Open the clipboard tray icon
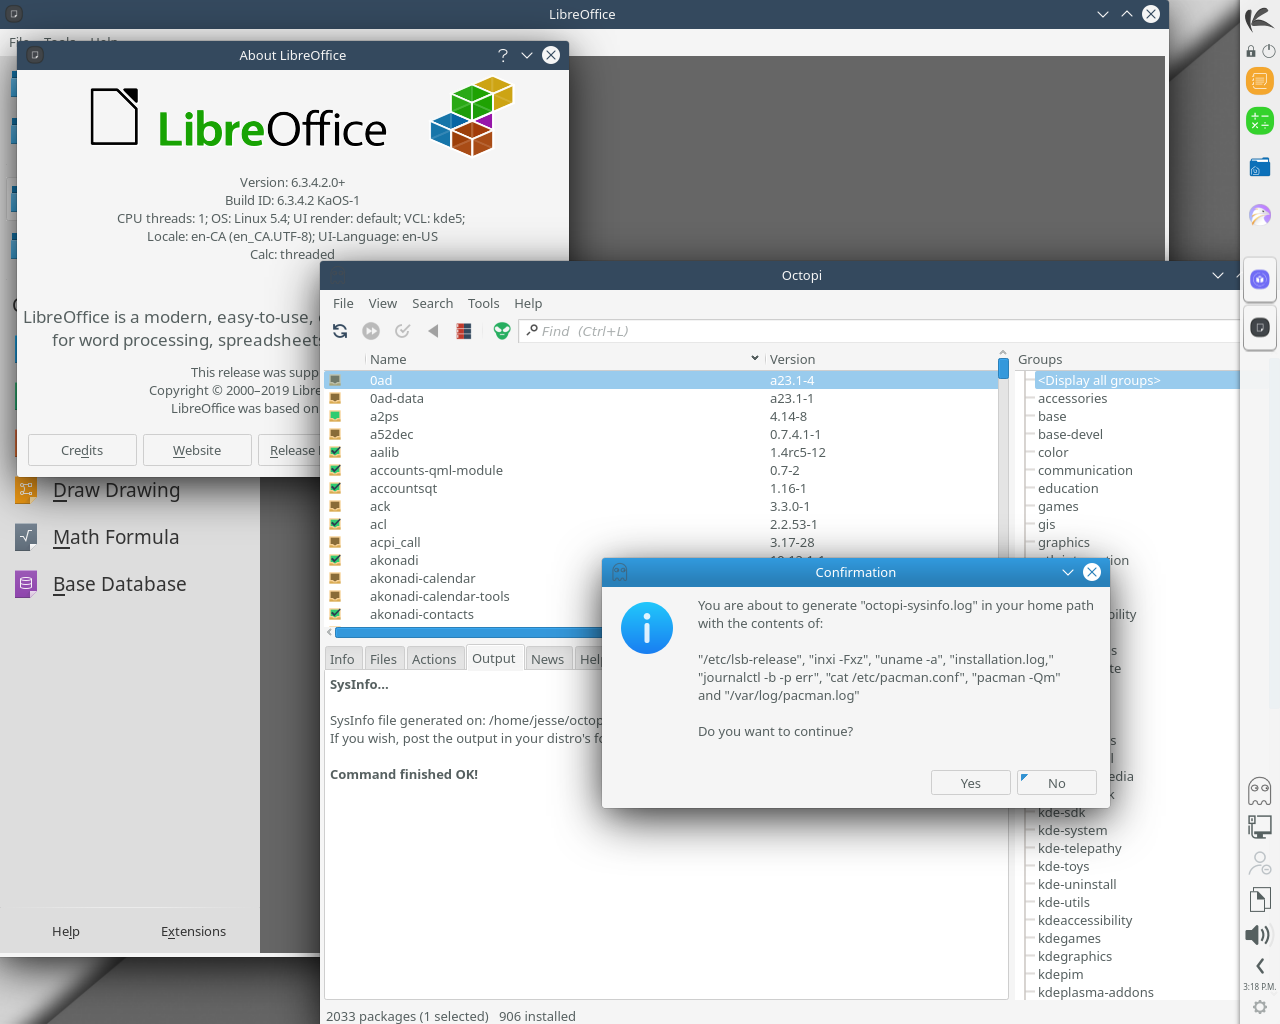This screenshot has width=1280, height=1024. [1260, 899]
